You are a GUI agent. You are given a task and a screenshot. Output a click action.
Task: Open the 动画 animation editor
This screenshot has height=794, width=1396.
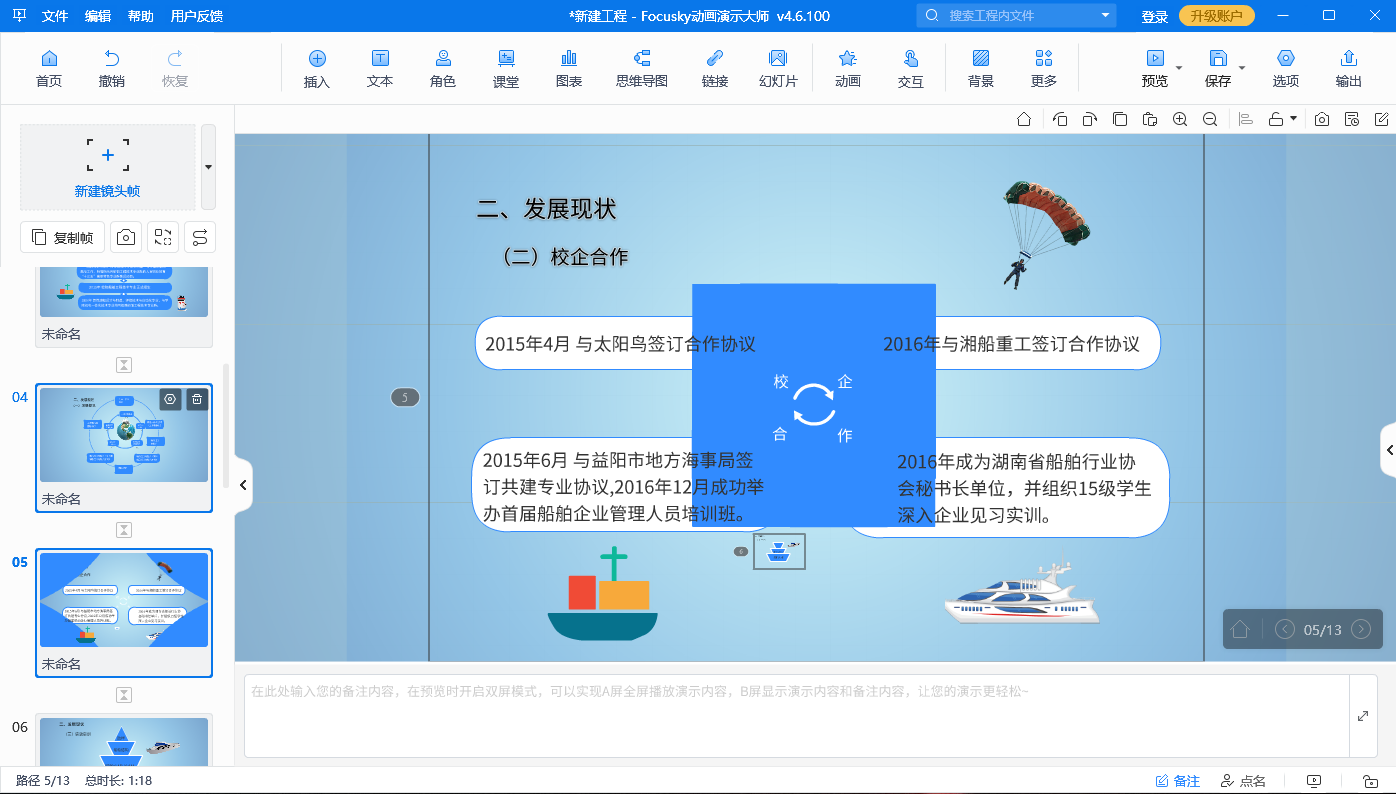[848, 68]
